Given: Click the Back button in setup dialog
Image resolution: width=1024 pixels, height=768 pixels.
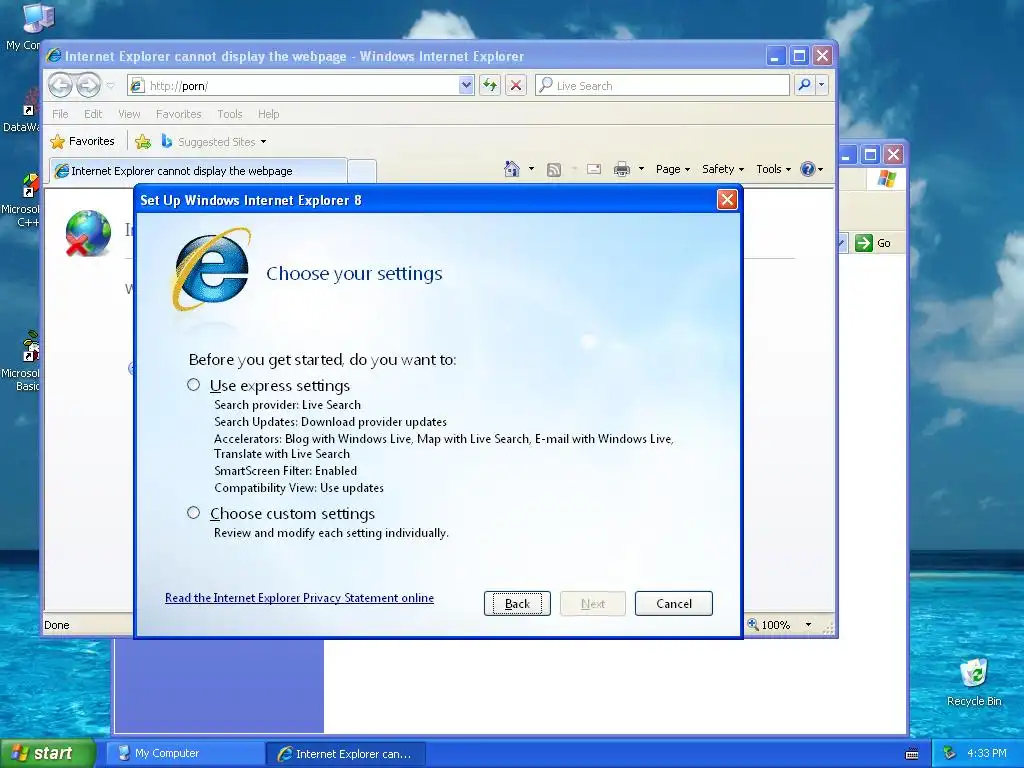Looking at the screenshot, I should pos(517,603).
